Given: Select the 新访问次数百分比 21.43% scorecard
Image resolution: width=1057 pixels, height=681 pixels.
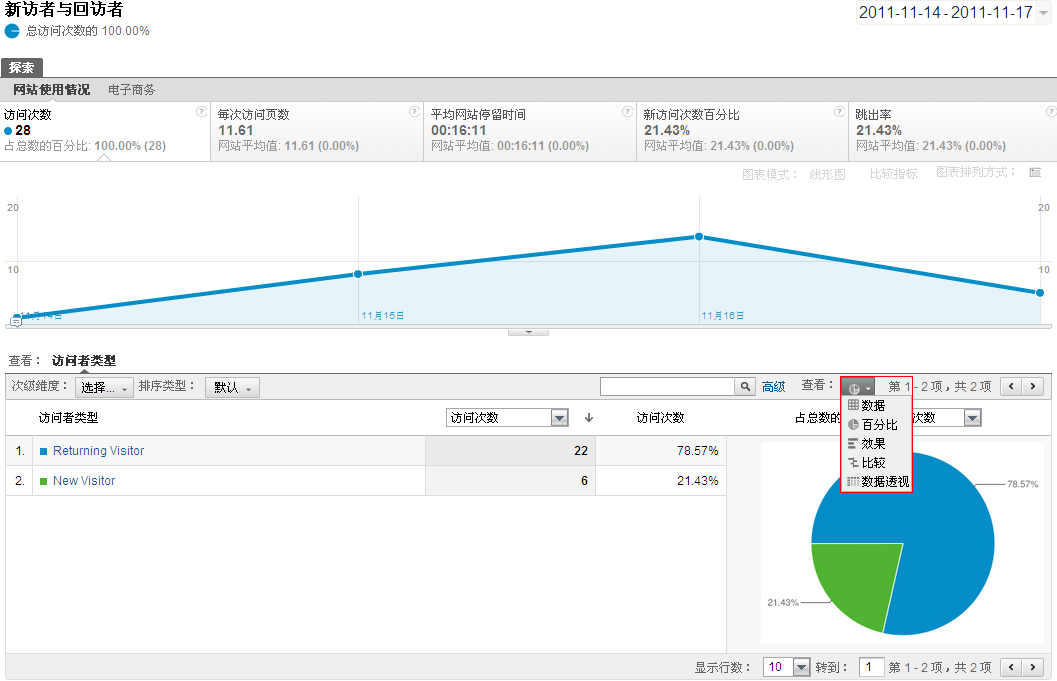Looking at the screenshot, I should click(x=742, y=131).
